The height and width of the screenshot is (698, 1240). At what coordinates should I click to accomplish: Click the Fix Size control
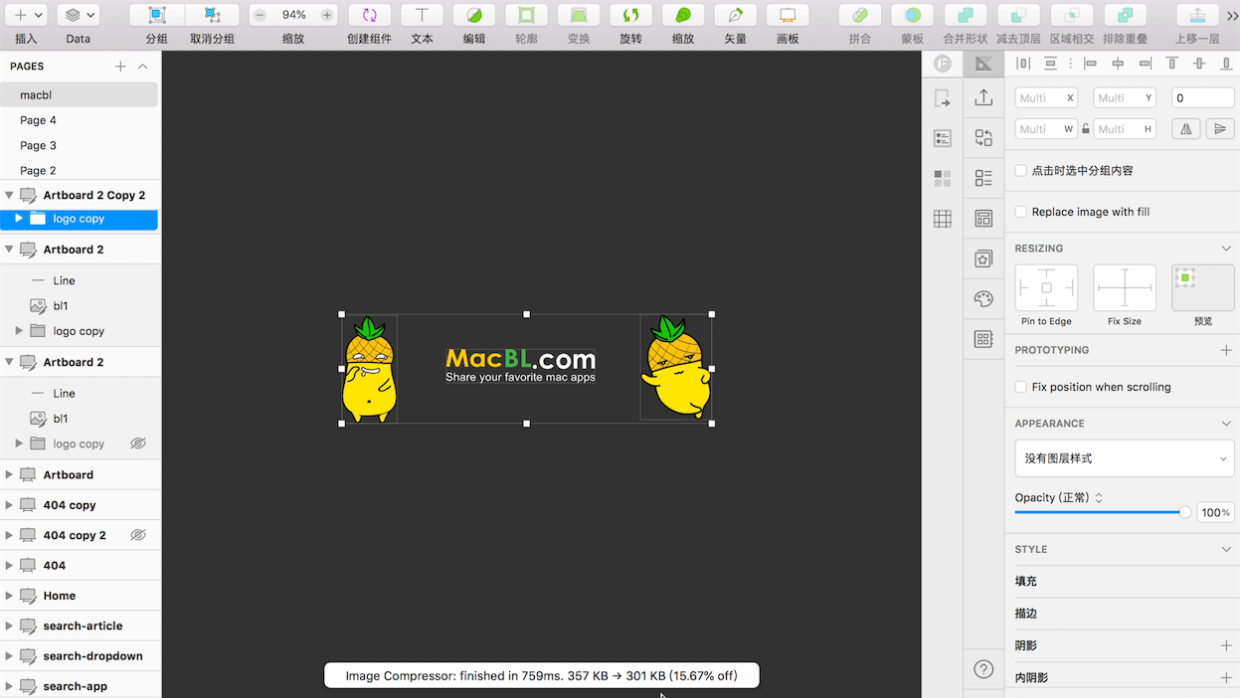(1125, 288)
